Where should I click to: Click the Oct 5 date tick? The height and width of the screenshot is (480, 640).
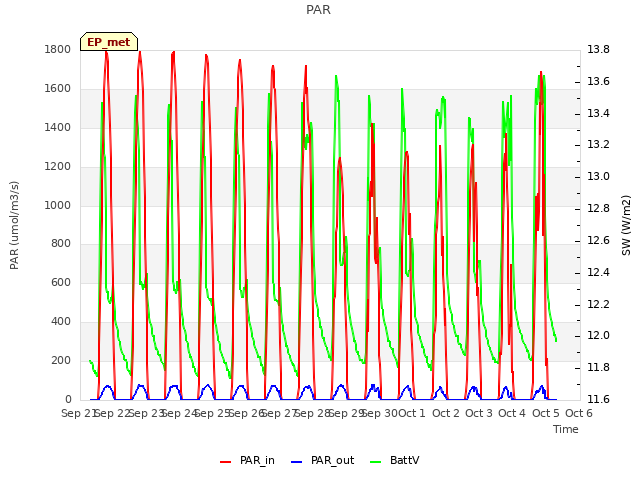point(546,413)
